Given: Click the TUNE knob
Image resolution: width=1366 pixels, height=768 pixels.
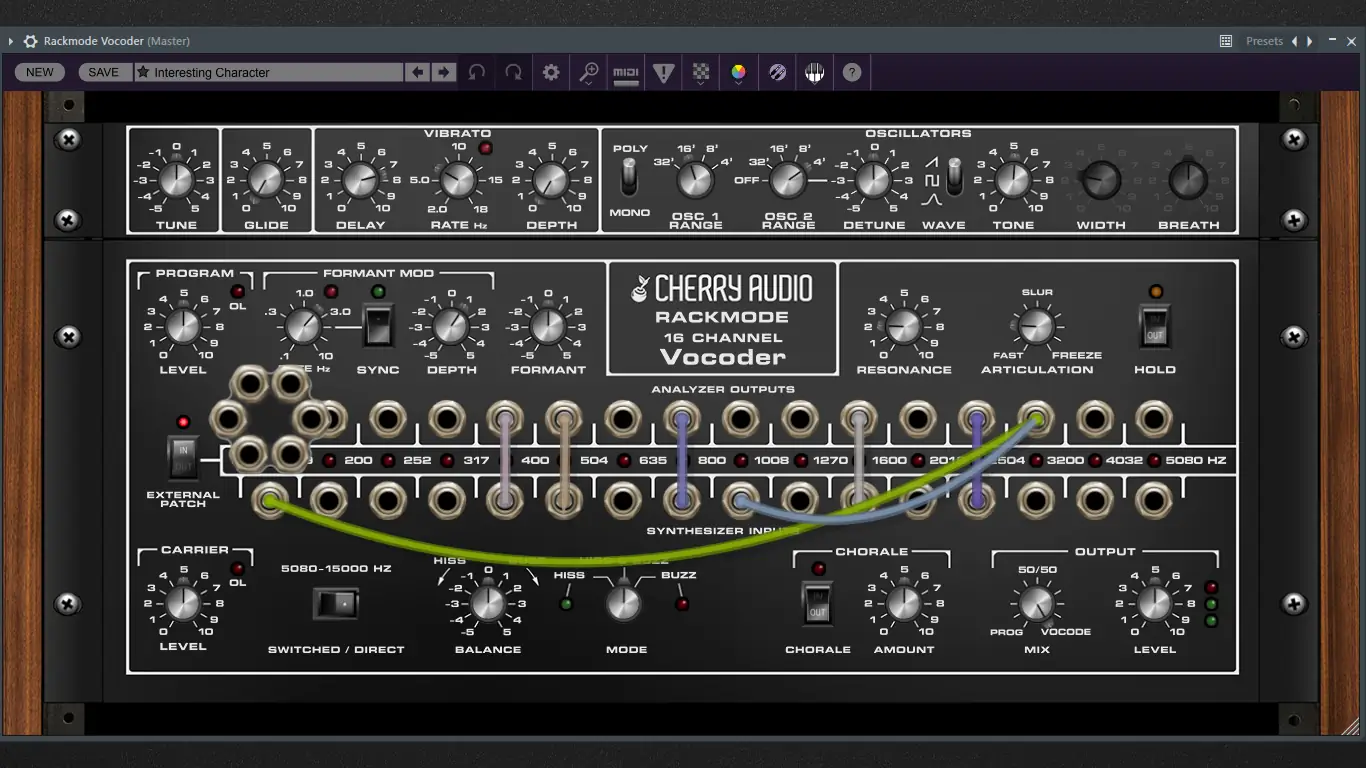Looking at the screenshot, I should [176, 181].
